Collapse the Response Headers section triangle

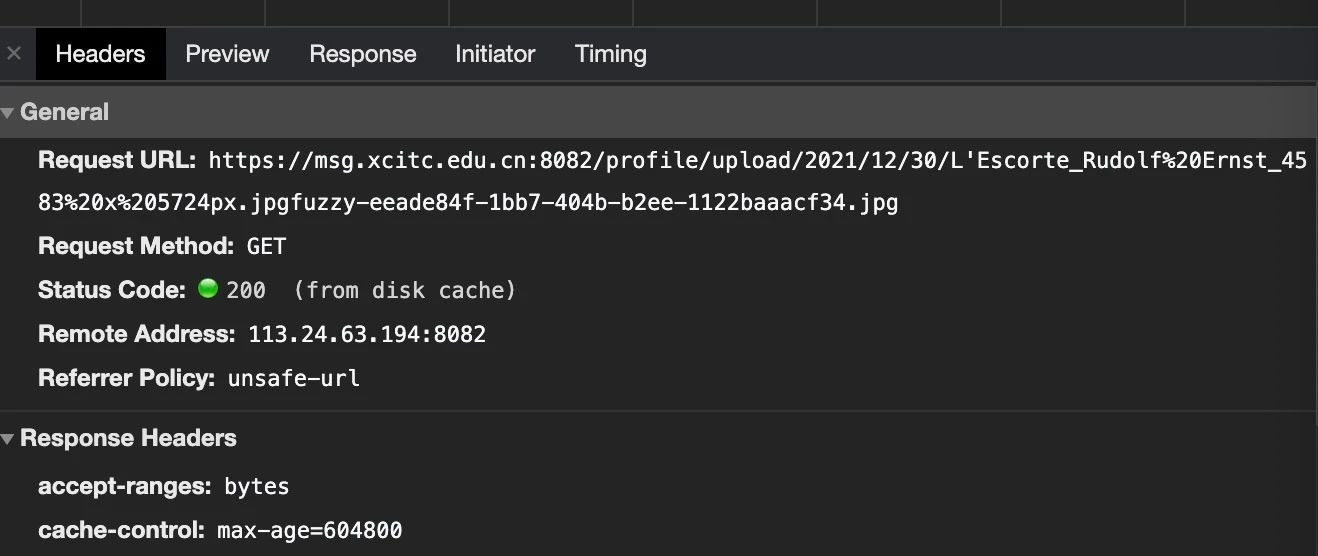point(8,439)
